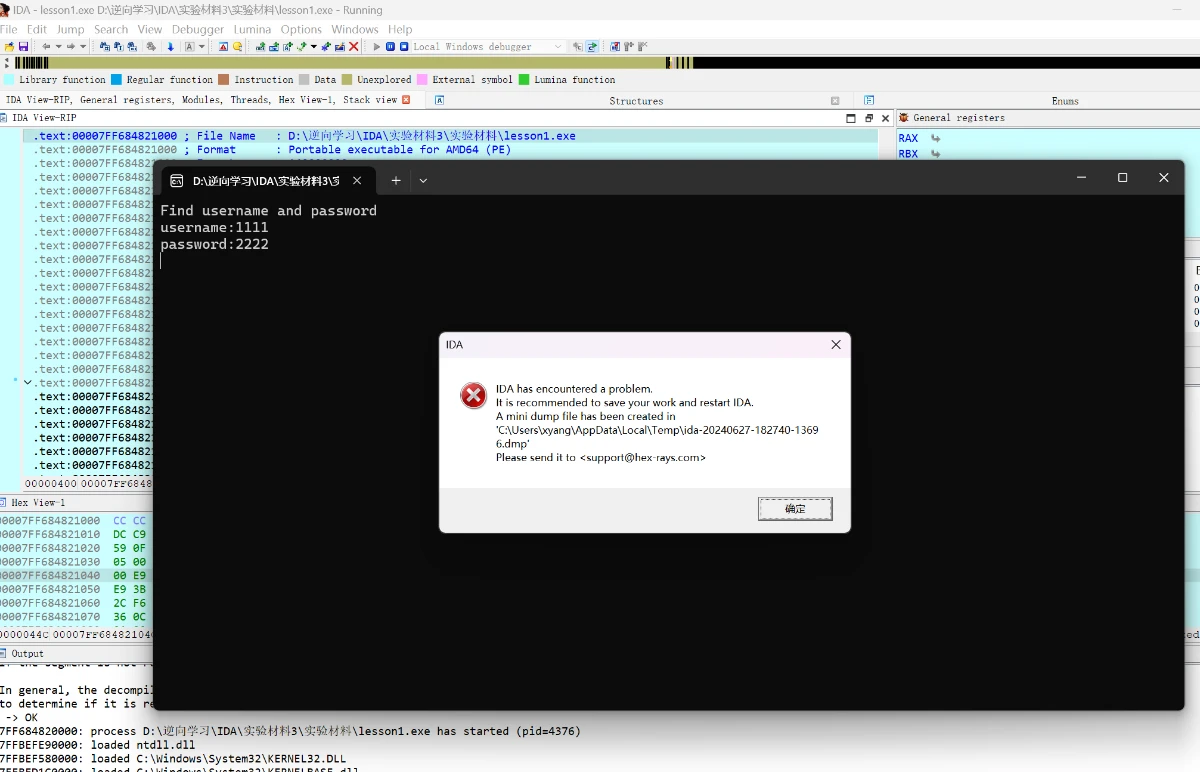Click the Pause process debugger icon
1200x772 pixels.
click(x=390, y=47)
